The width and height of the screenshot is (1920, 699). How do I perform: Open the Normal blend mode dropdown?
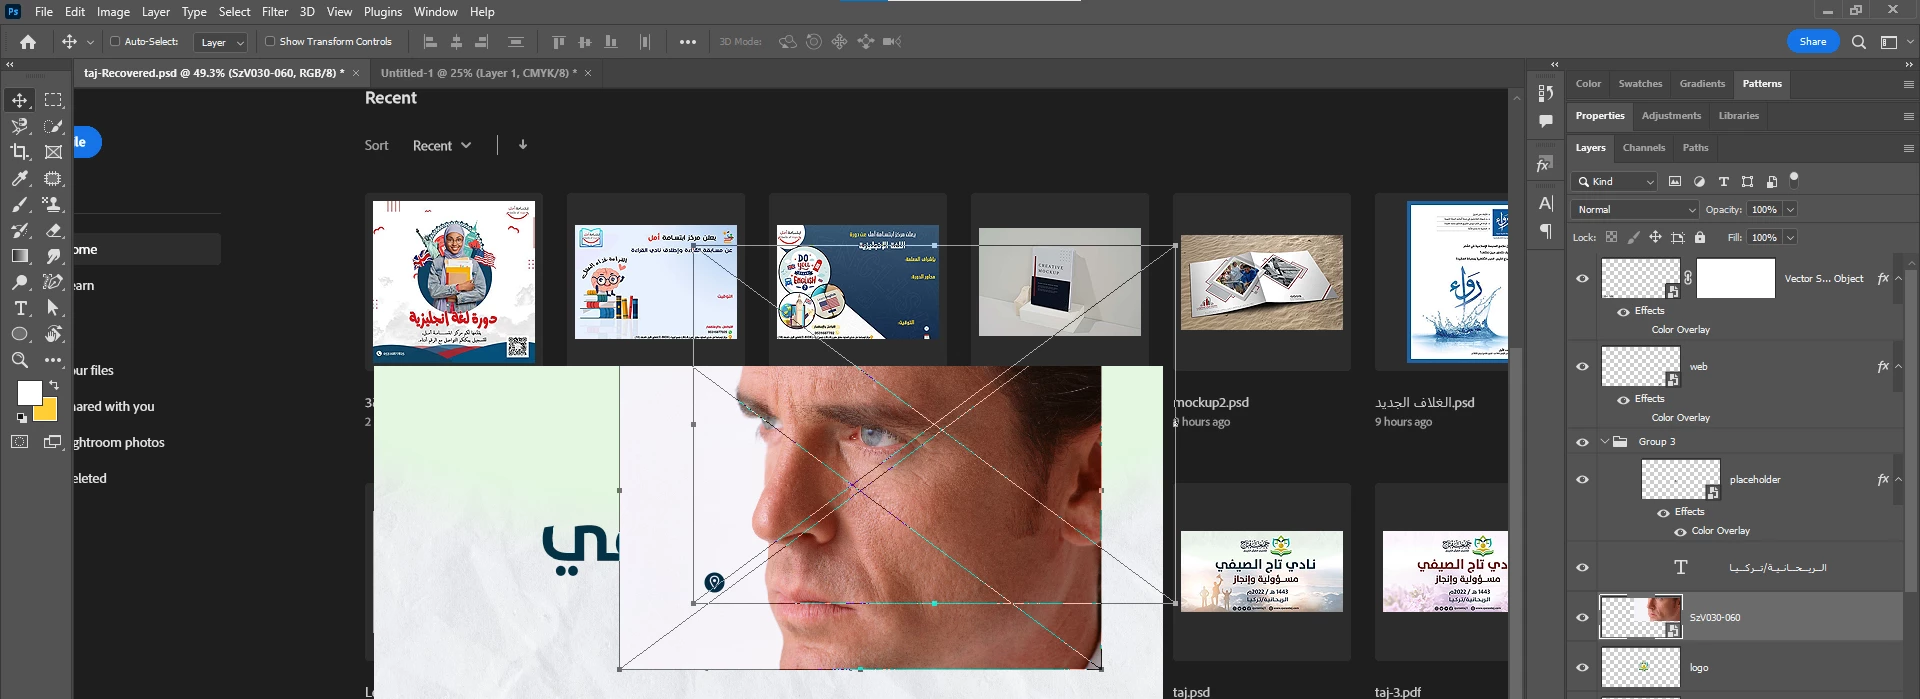pos(1635,209)
